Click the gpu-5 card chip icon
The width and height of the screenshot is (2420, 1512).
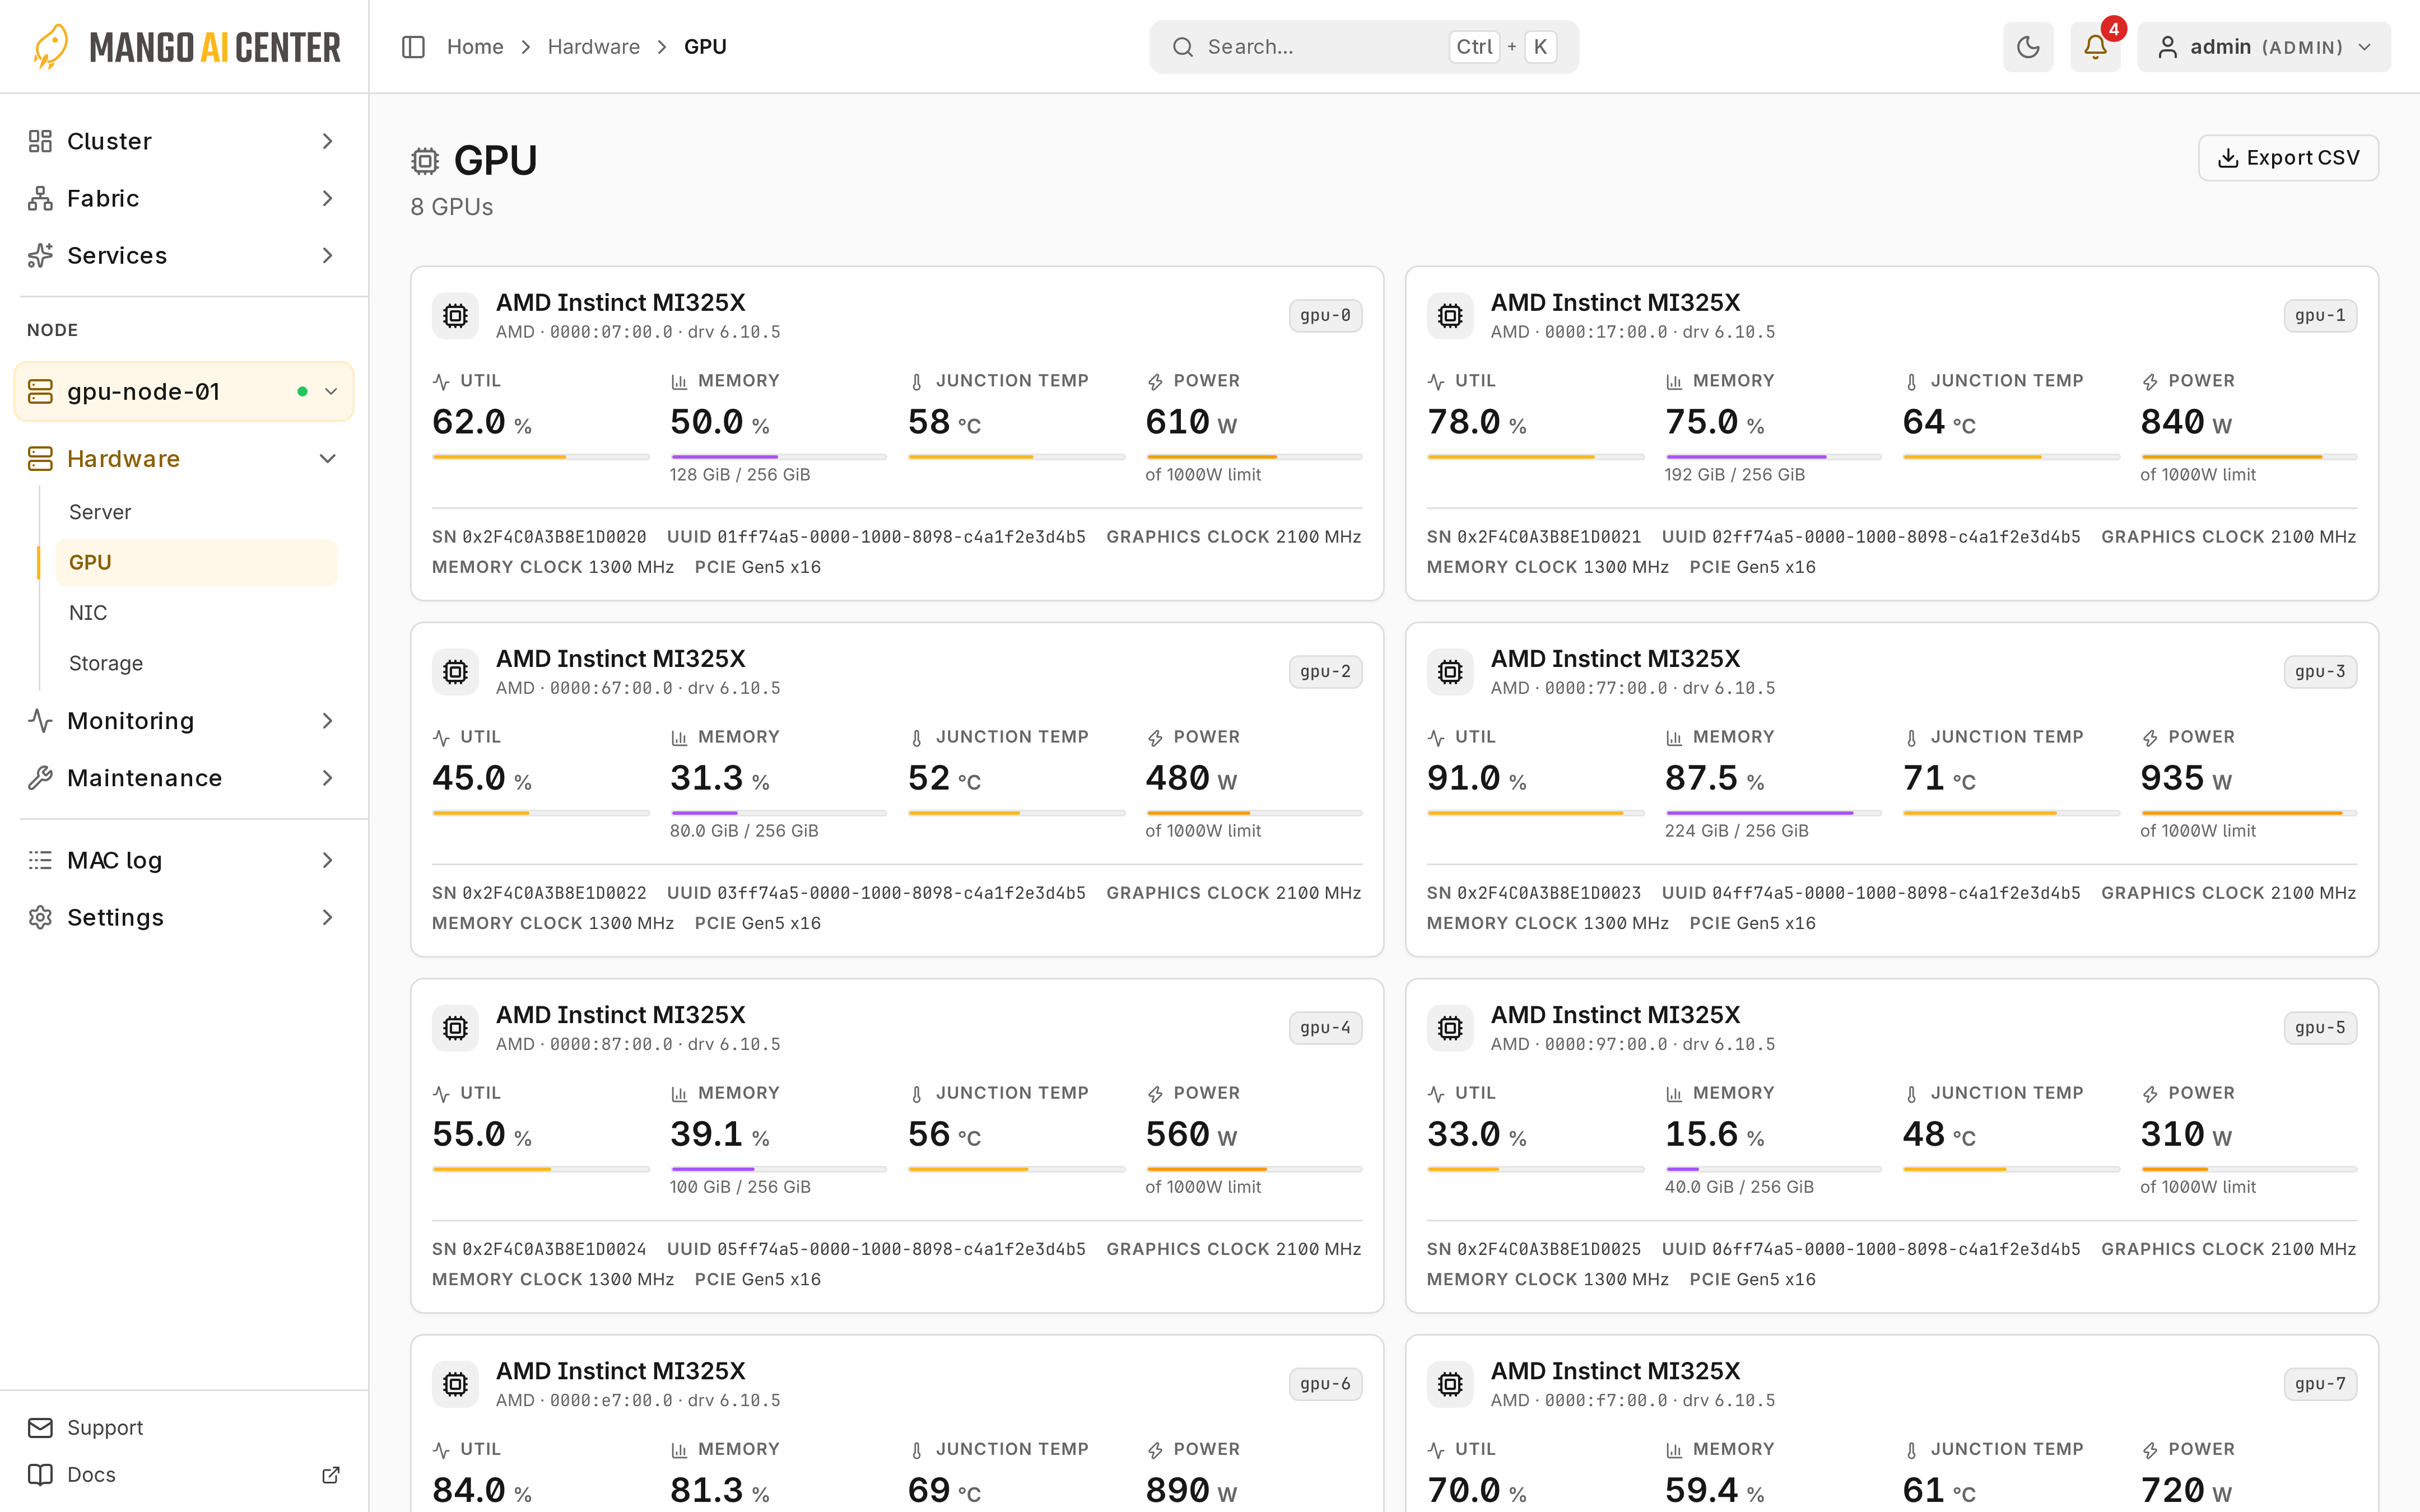[1450, 1028]
